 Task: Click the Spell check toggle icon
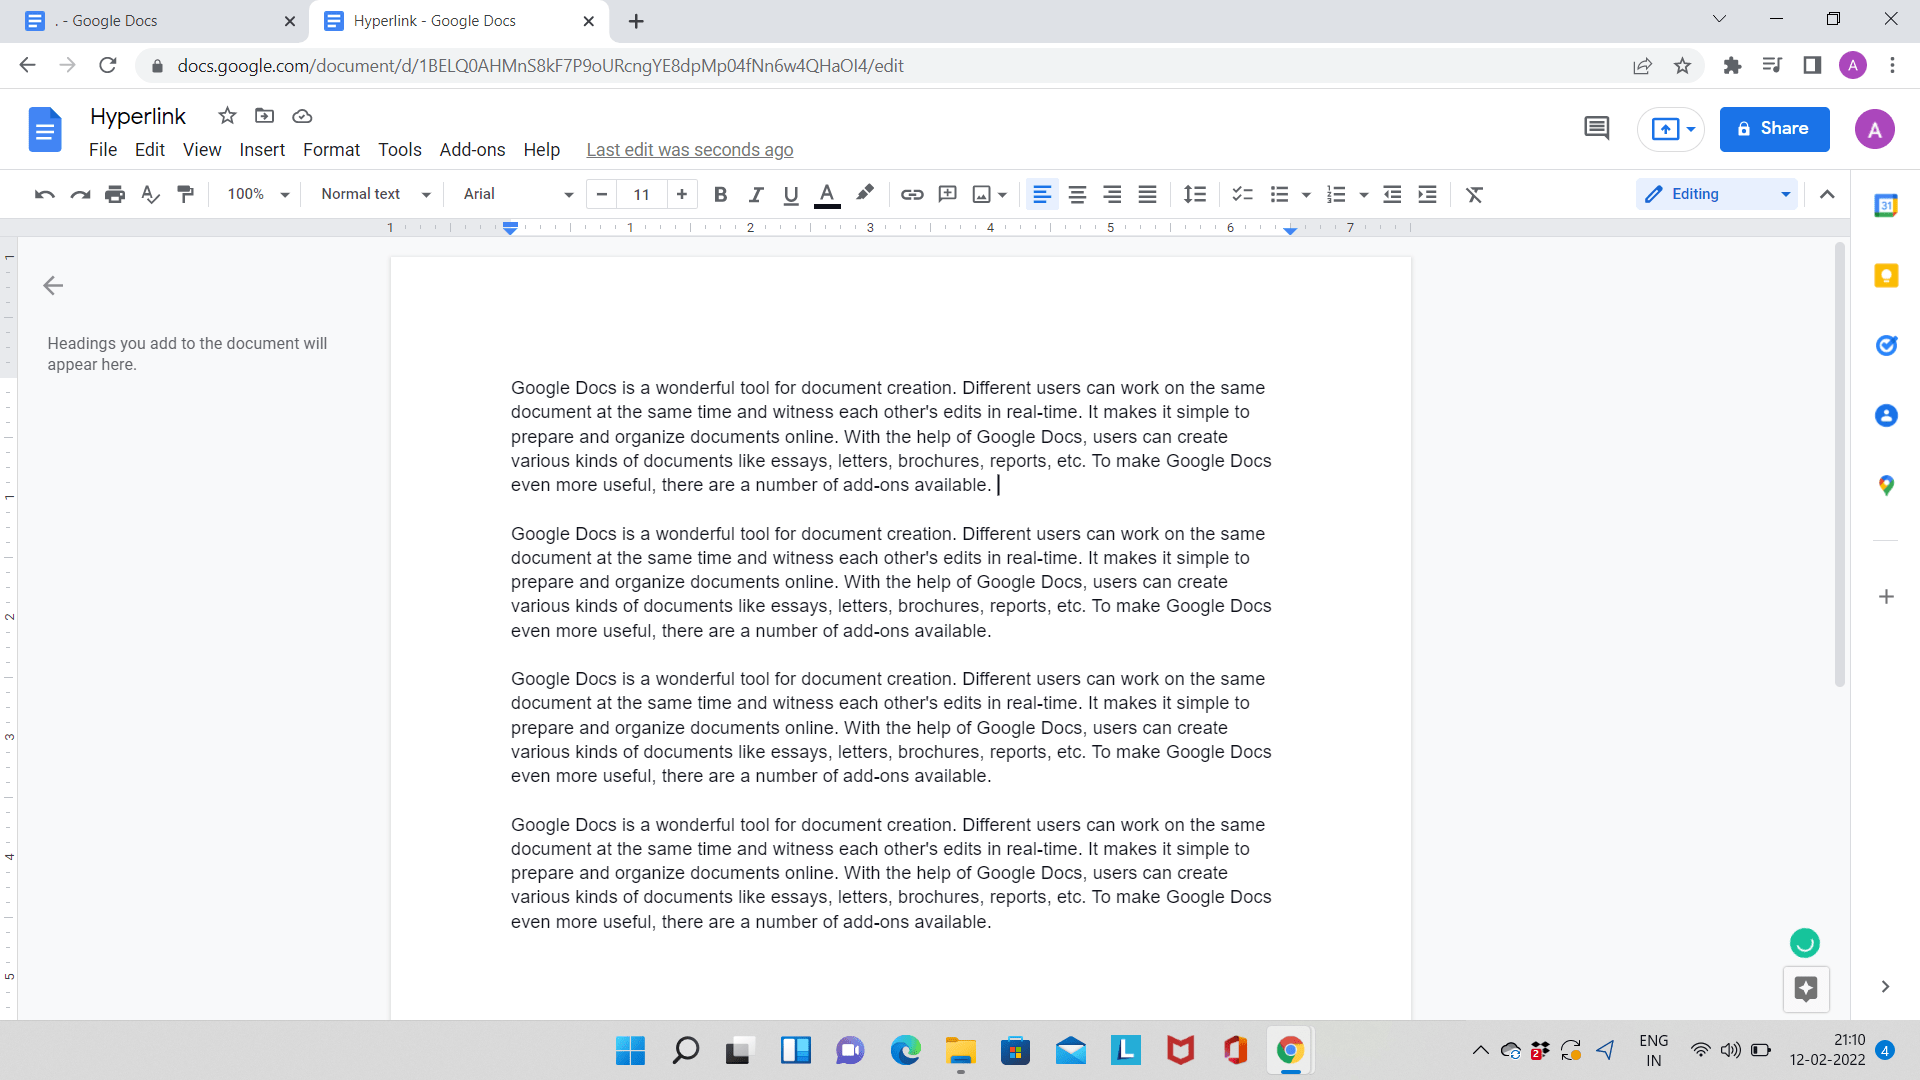point(152,195)
